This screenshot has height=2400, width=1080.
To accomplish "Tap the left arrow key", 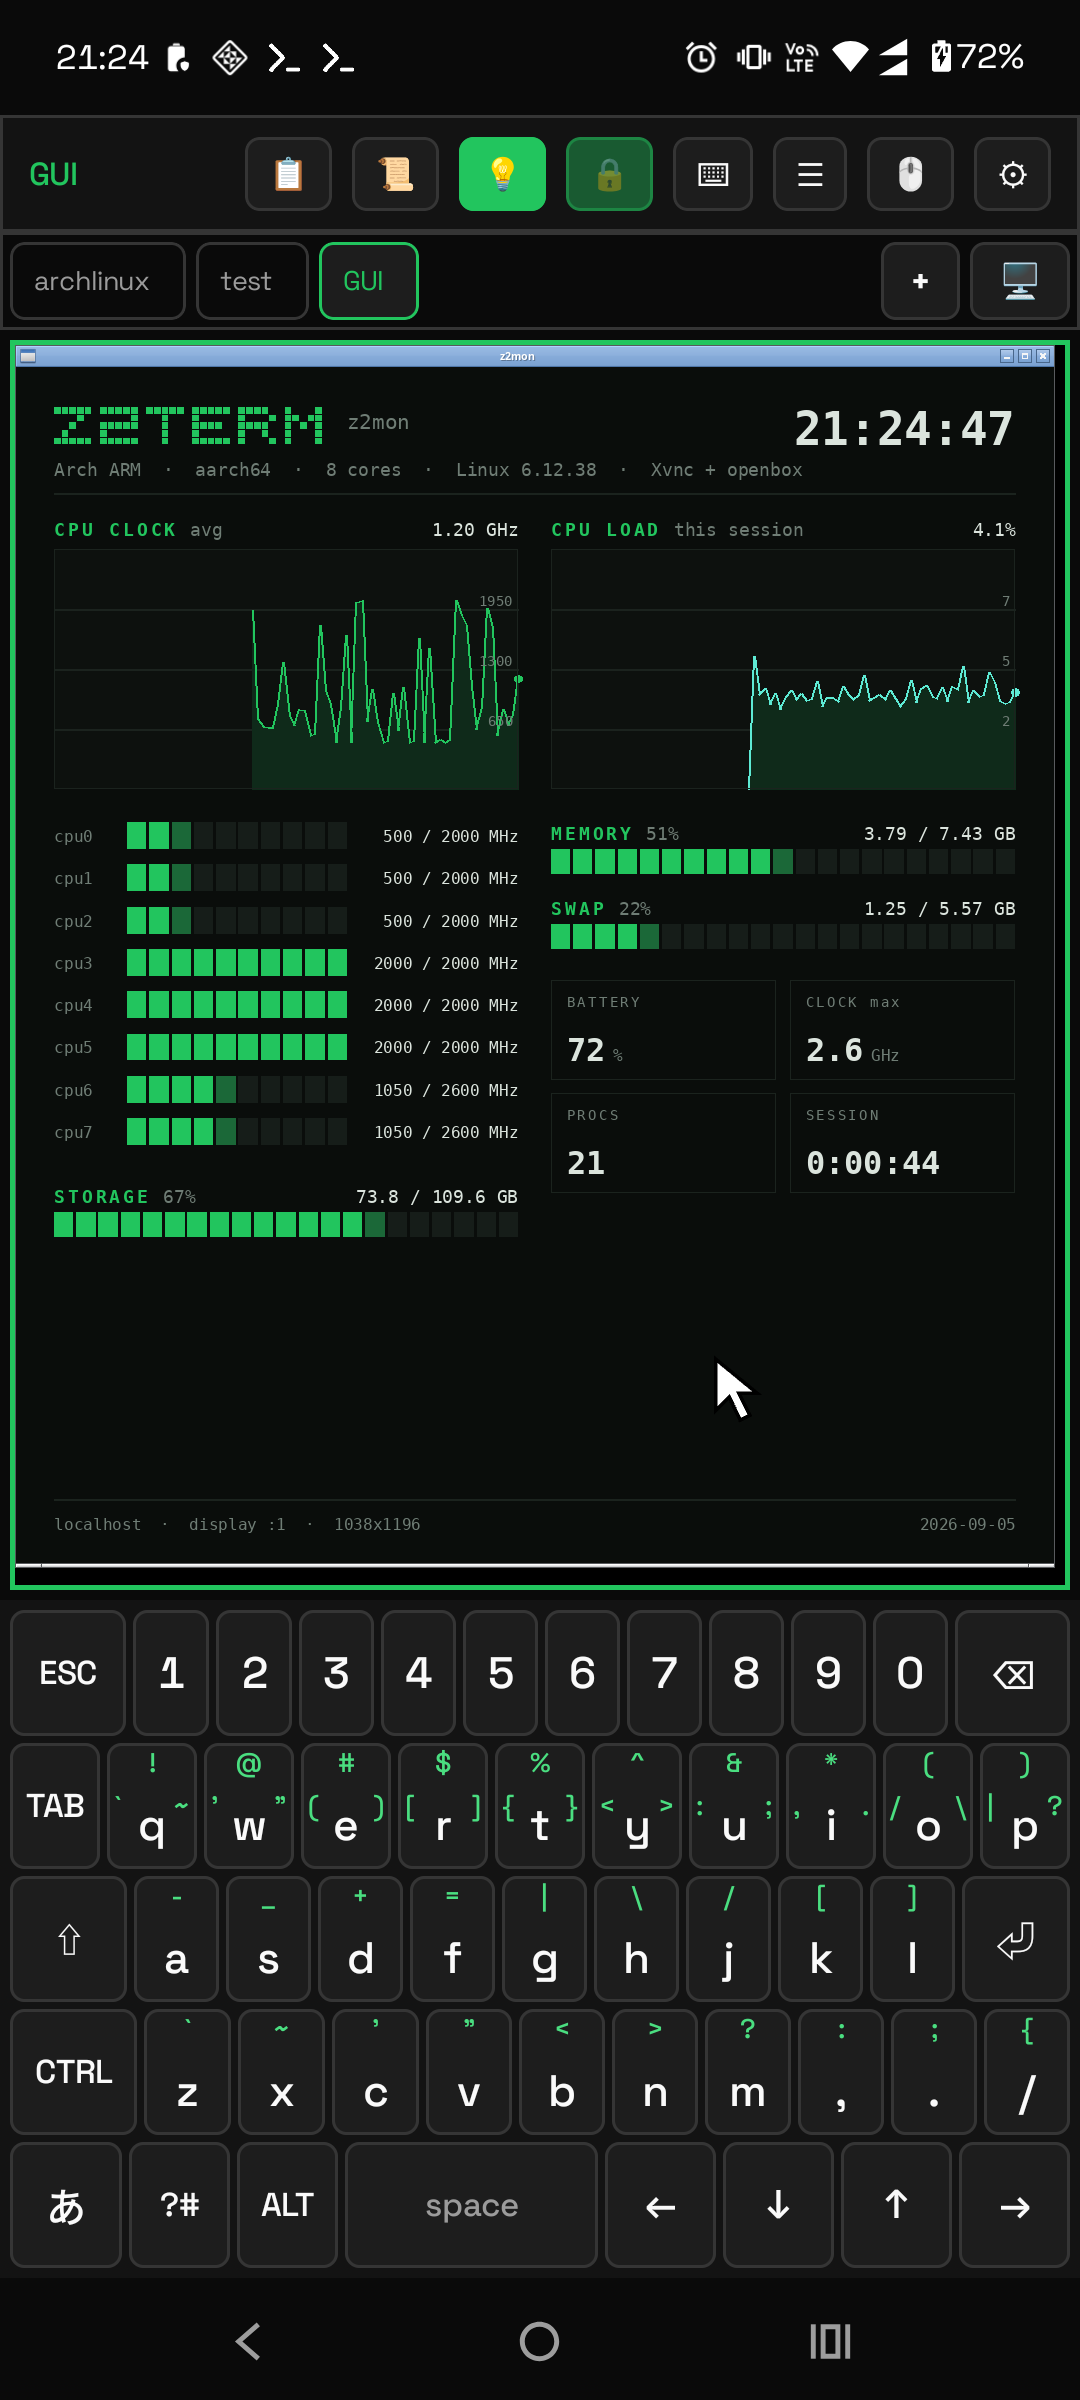I will 660,2204.
